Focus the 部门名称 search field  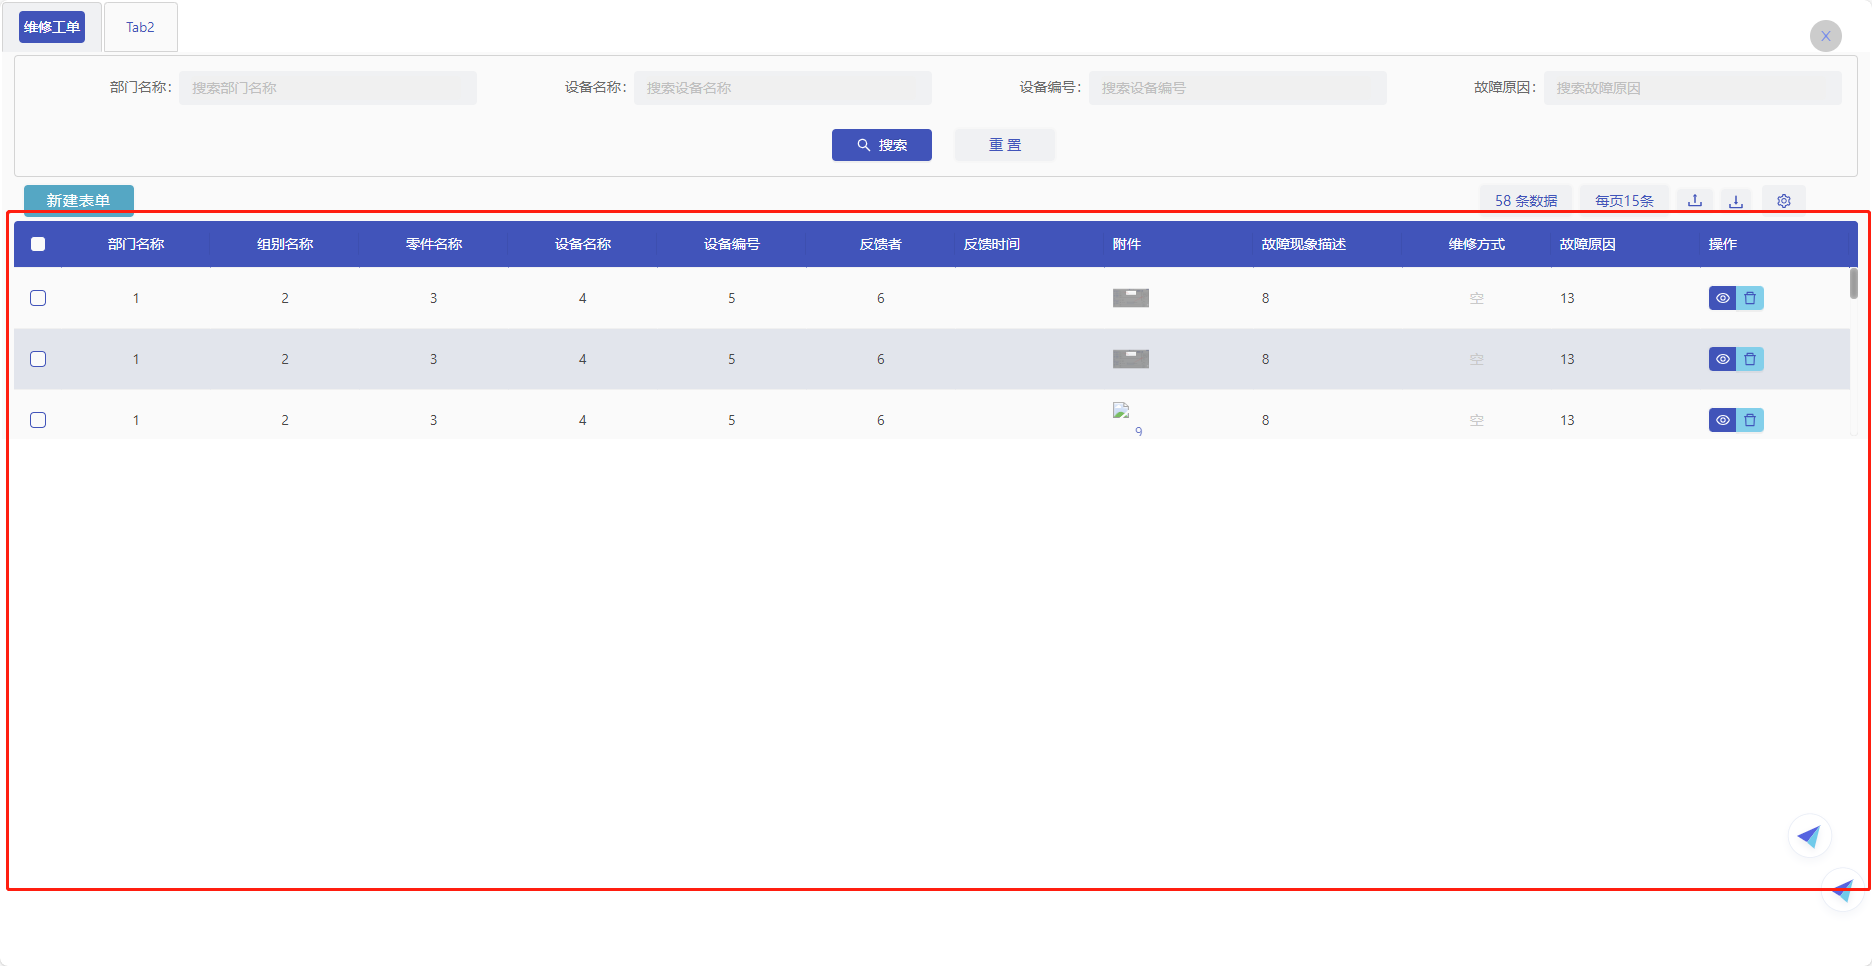click(328, 88)
